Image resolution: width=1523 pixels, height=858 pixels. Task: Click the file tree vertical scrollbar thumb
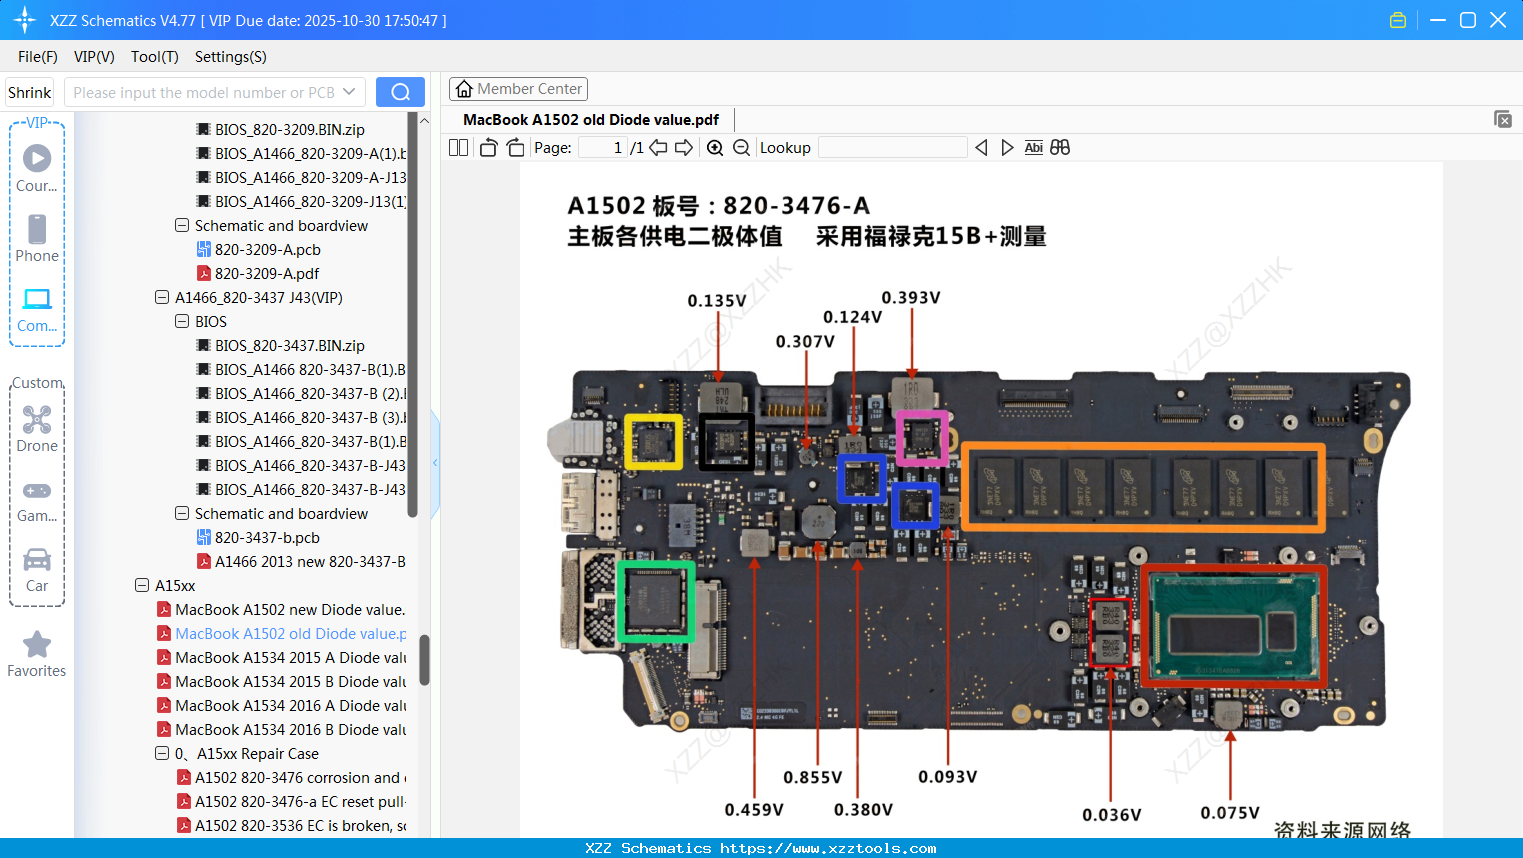424,660
